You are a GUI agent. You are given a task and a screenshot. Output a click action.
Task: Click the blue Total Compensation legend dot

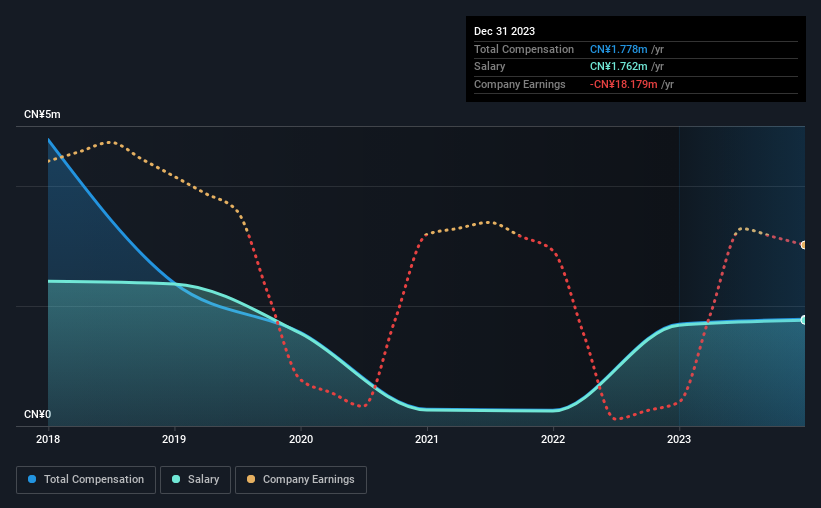click(x=32, y=479)
